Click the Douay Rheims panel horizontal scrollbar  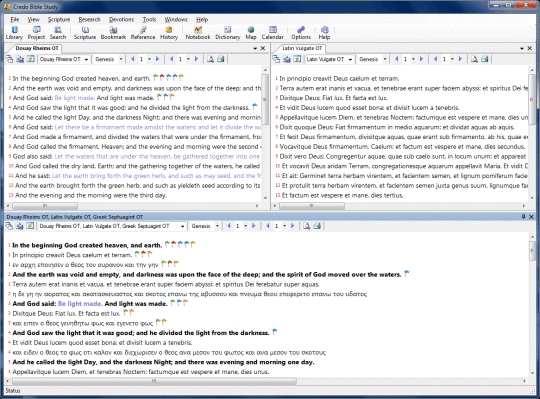(x=45, y=206)
